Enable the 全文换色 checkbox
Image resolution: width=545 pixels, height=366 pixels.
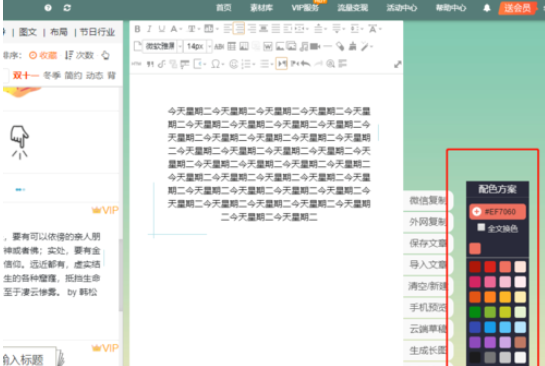tap(481, 228)
